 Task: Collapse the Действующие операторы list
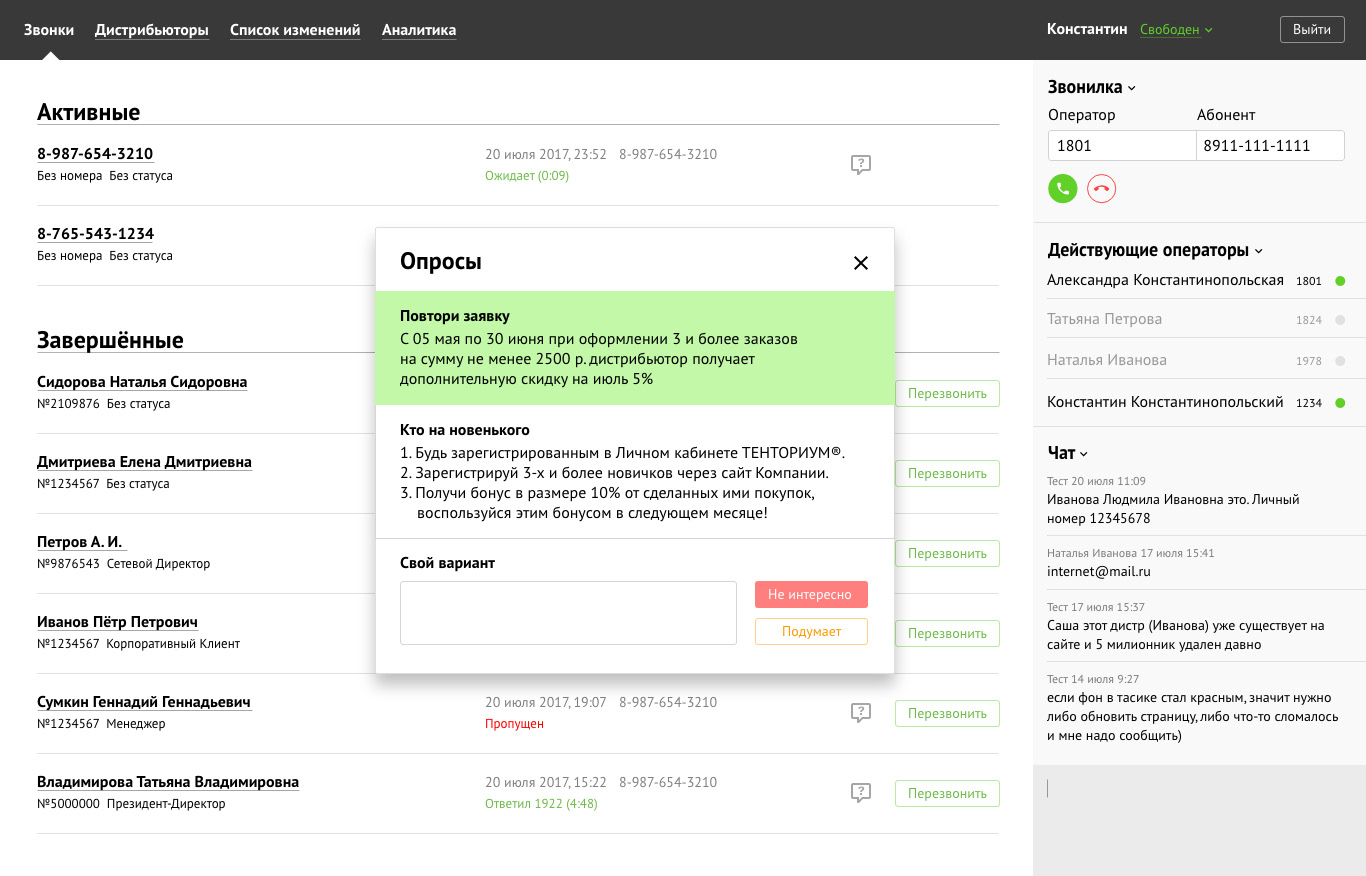(x=1260, y=250)
